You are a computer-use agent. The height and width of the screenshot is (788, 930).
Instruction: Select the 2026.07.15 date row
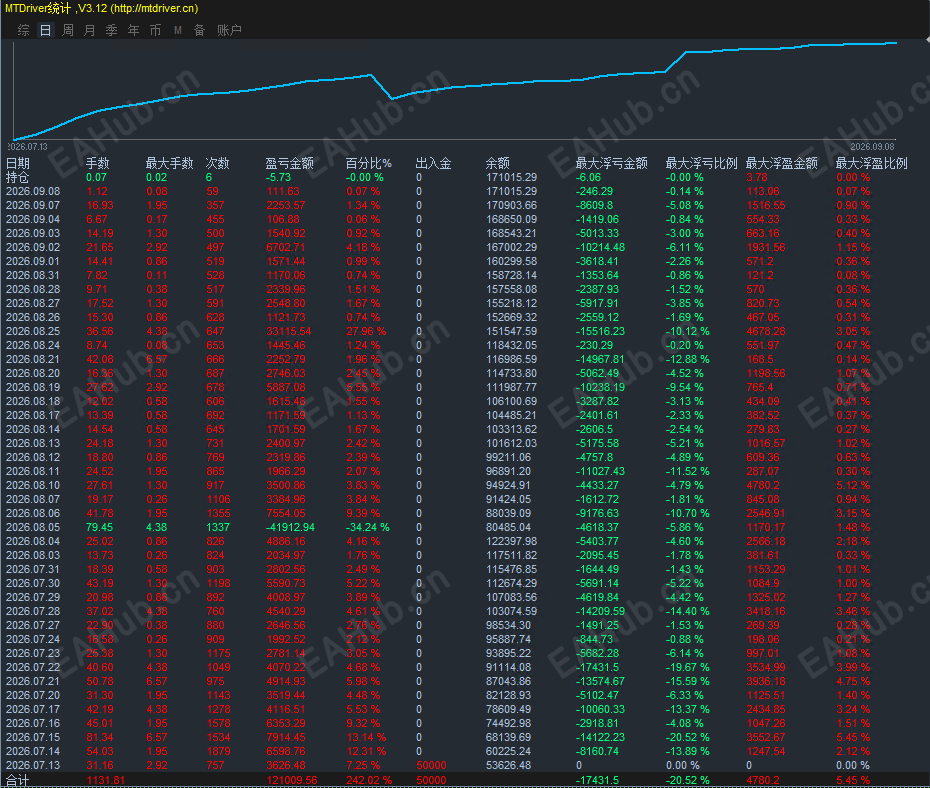[x=33, y=737]
